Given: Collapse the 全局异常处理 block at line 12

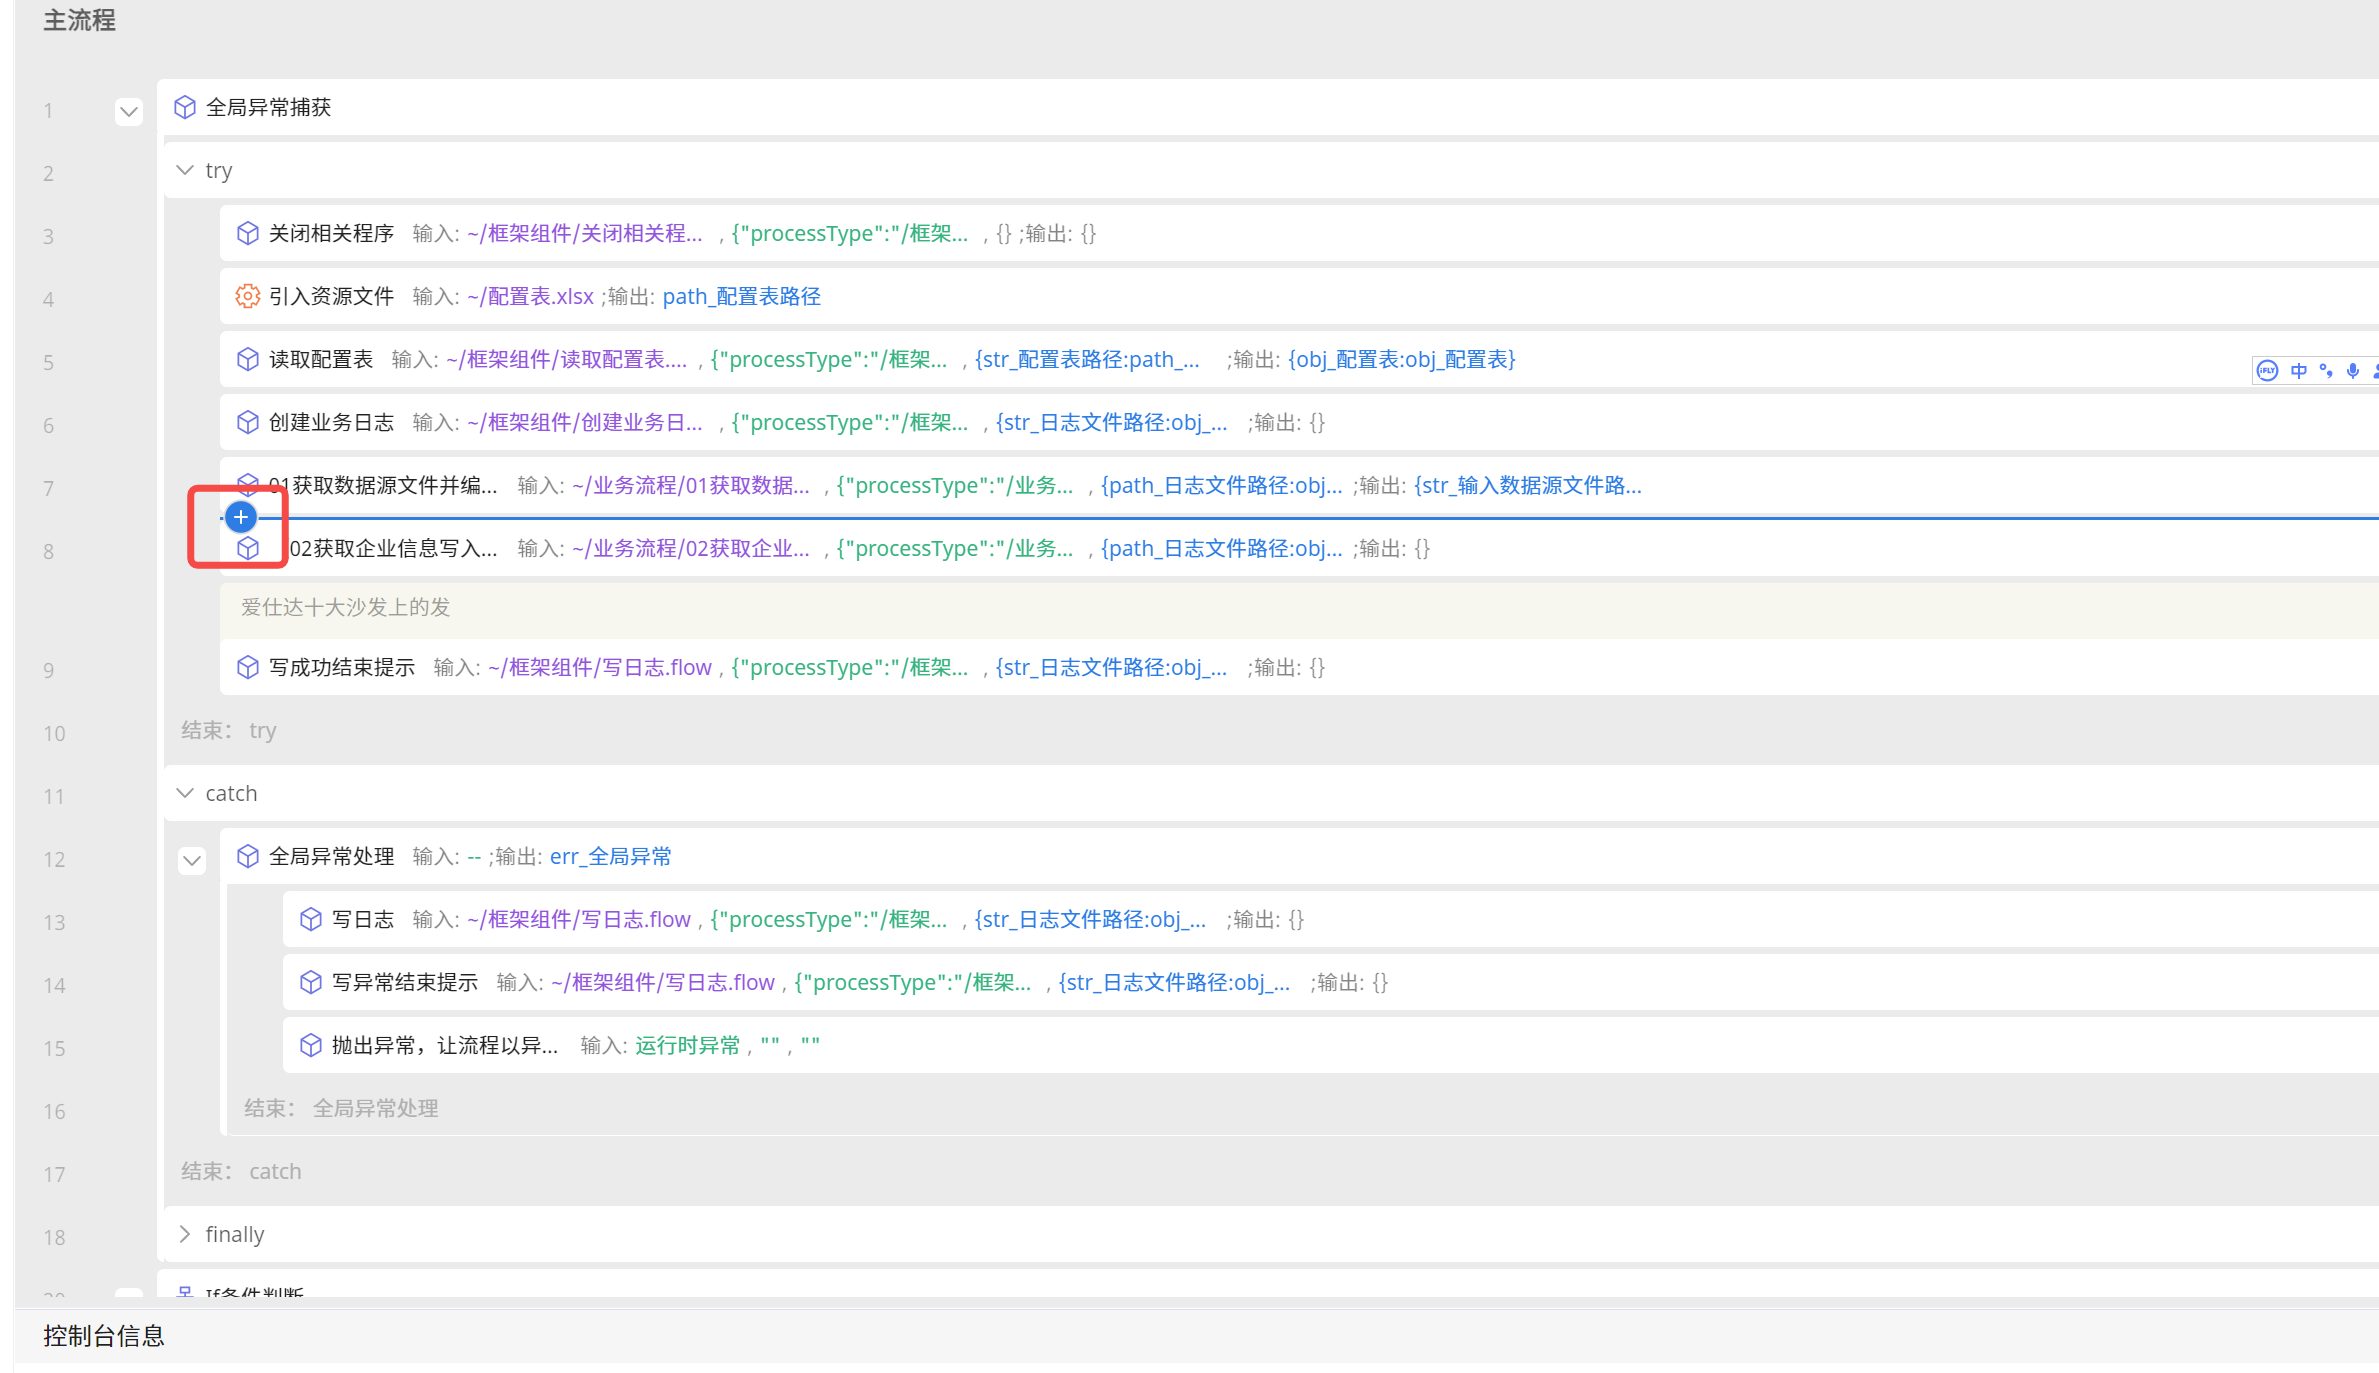Looking at the screenshot, I should [x=192, y=860].
